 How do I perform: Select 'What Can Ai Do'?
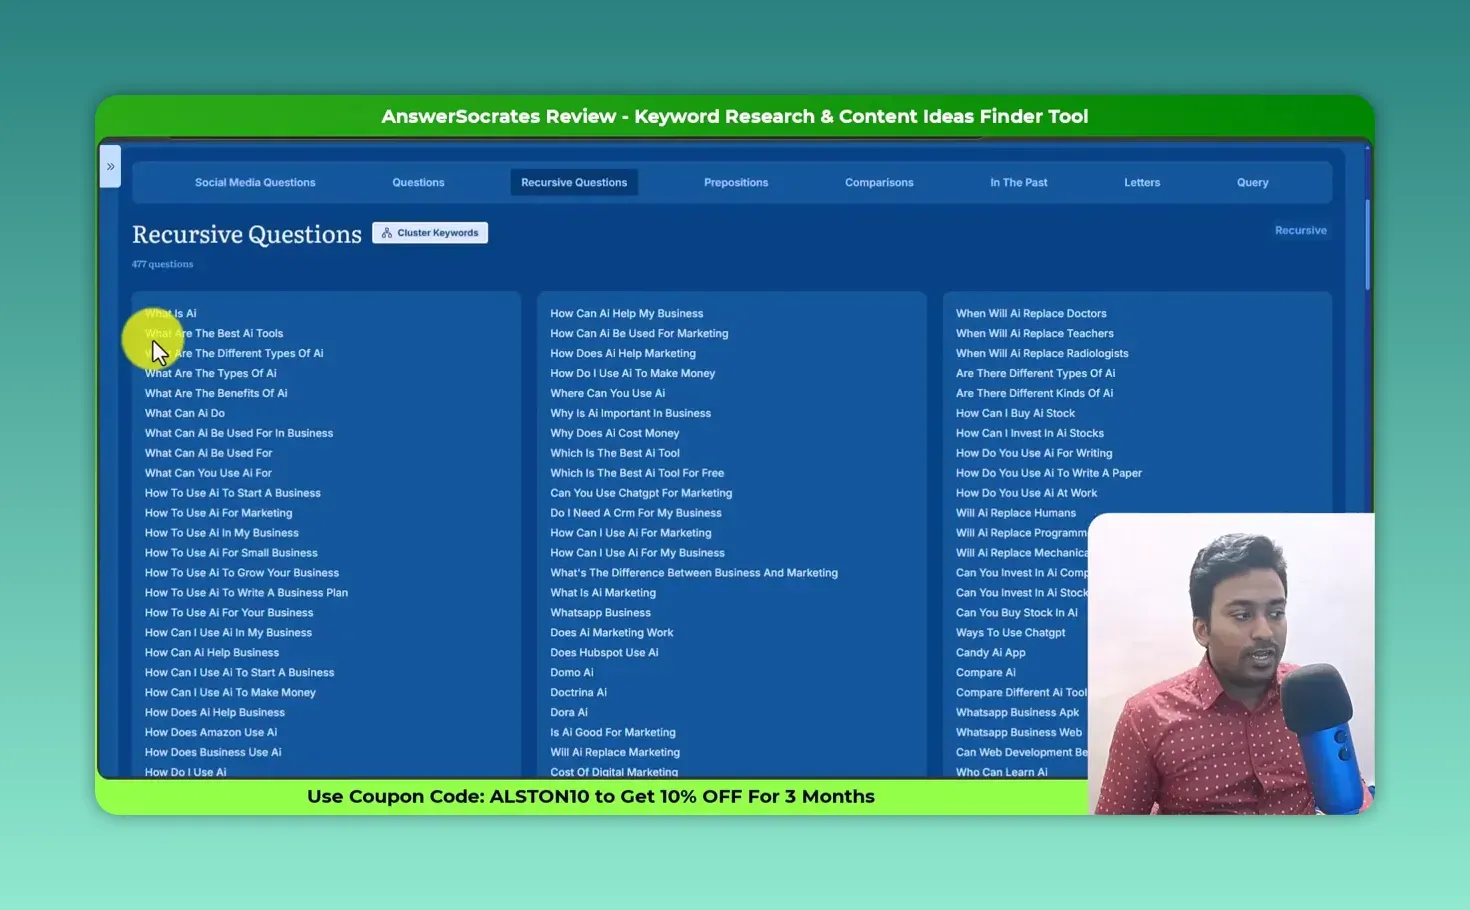(185, 414)
